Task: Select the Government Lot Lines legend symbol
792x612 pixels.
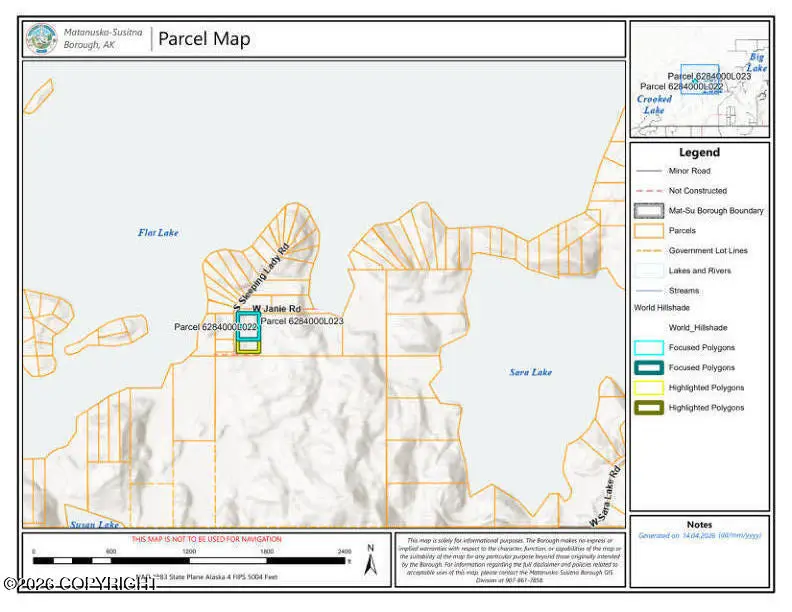Action: point(648,251)
